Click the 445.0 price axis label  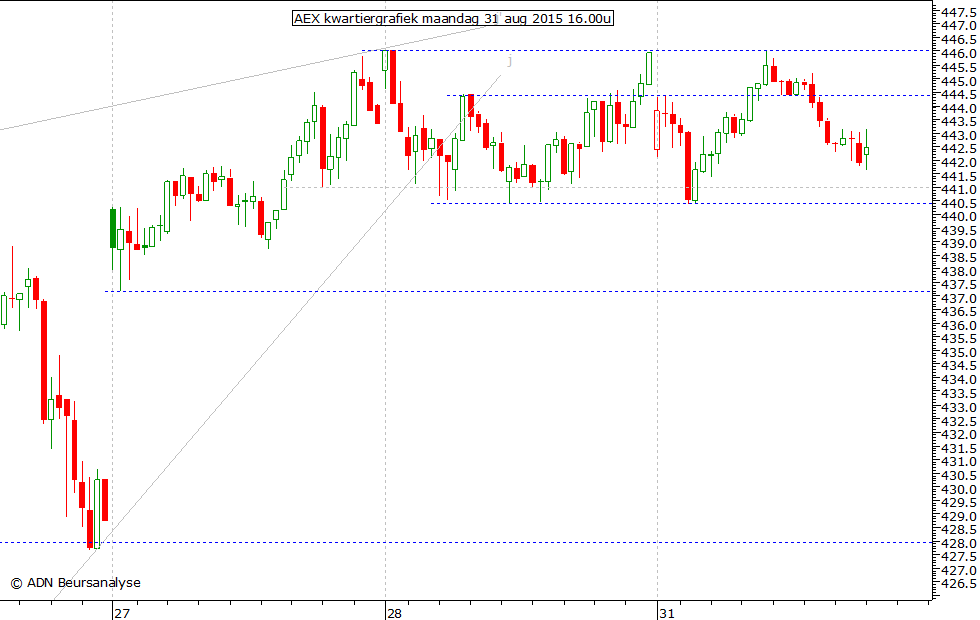pos(959,81)
